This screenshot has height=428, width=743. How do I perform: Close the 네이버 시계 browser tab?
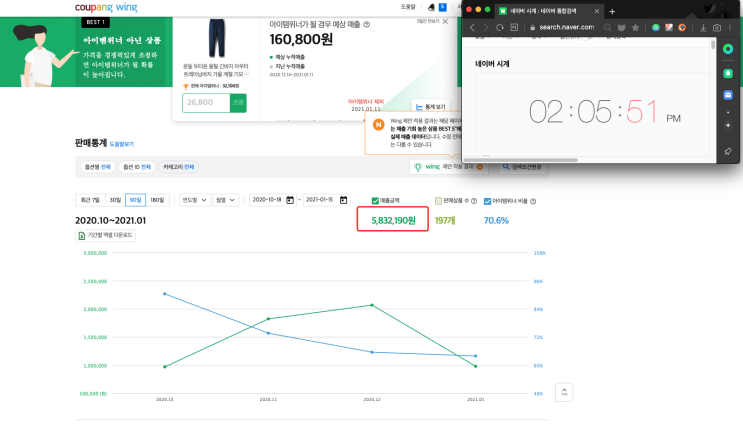coord(597,11)
